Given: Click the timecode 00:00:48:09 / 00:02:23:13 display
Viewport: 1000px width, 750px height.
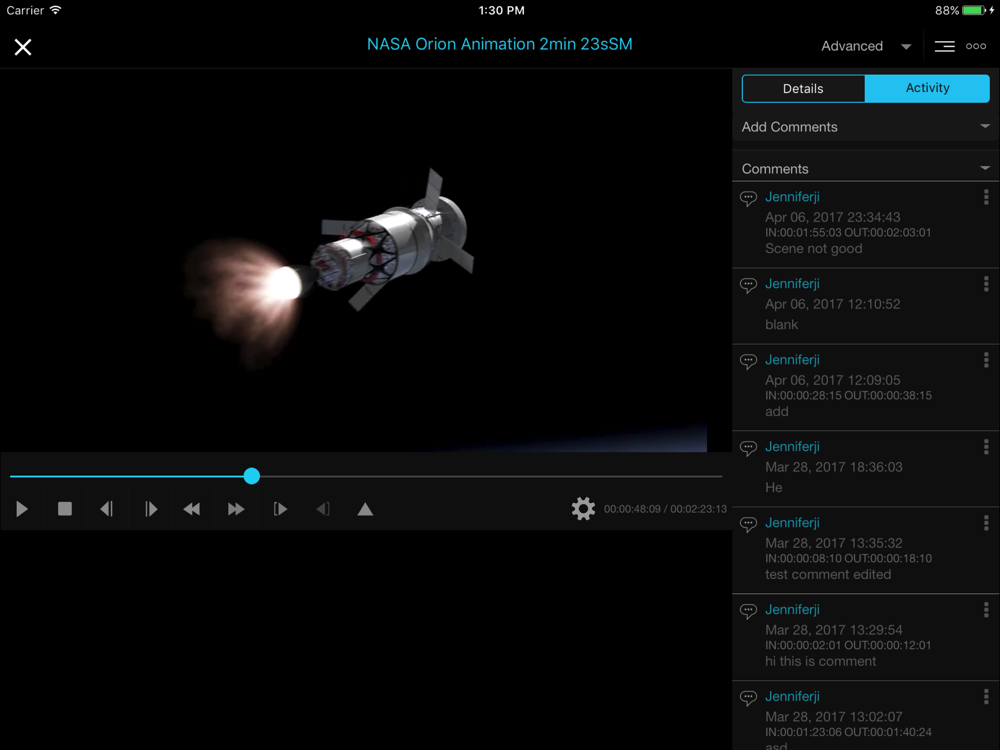Looking at the screenshot, I should click(665, 509).
